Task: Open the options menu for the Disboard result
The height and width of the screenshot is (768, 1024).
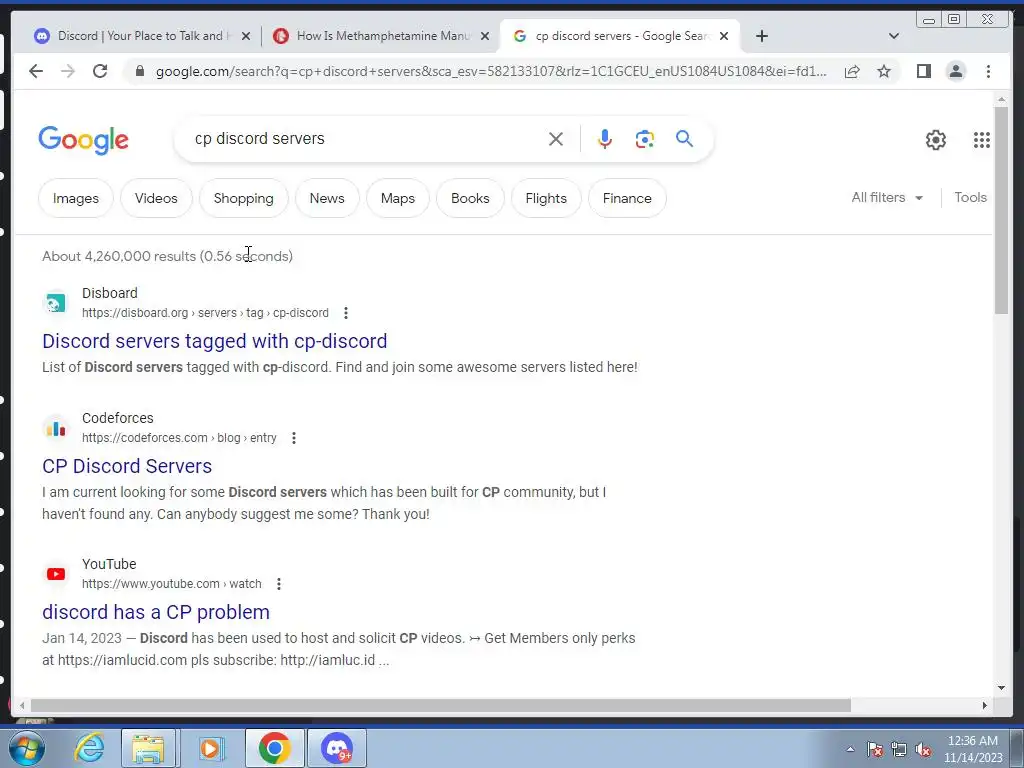Action: tap(346, 313)
